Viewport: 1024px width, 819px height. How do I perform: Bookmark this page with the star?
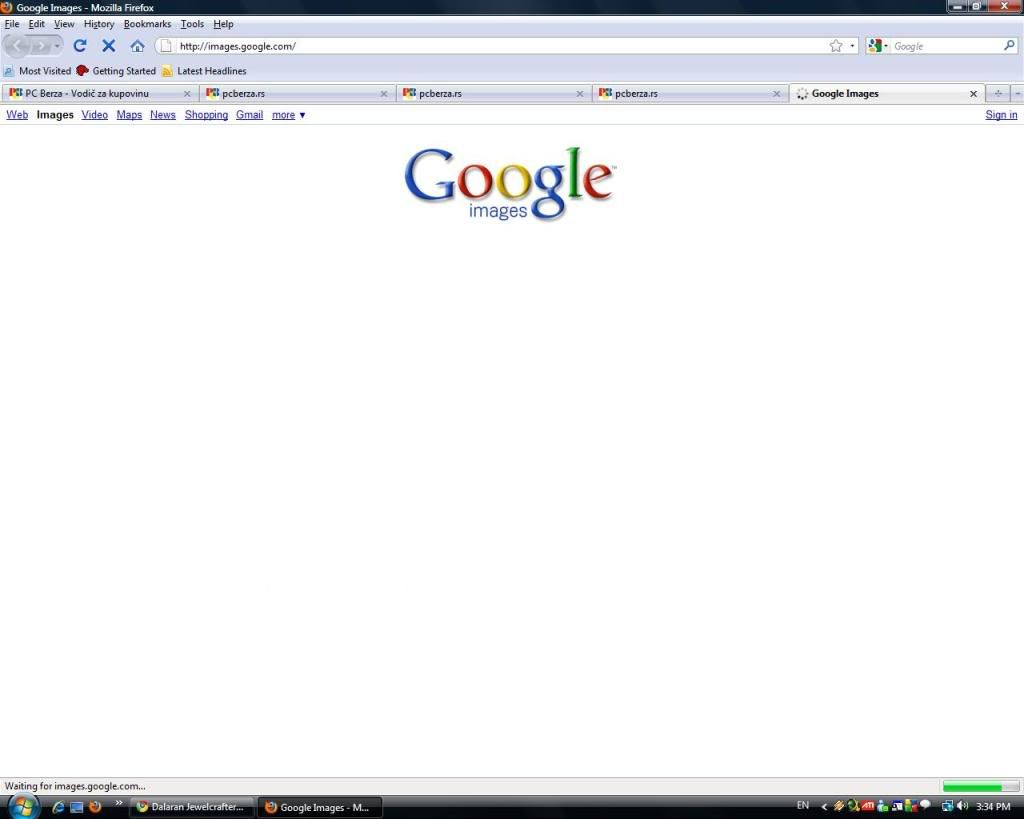(x=835, y=46)
